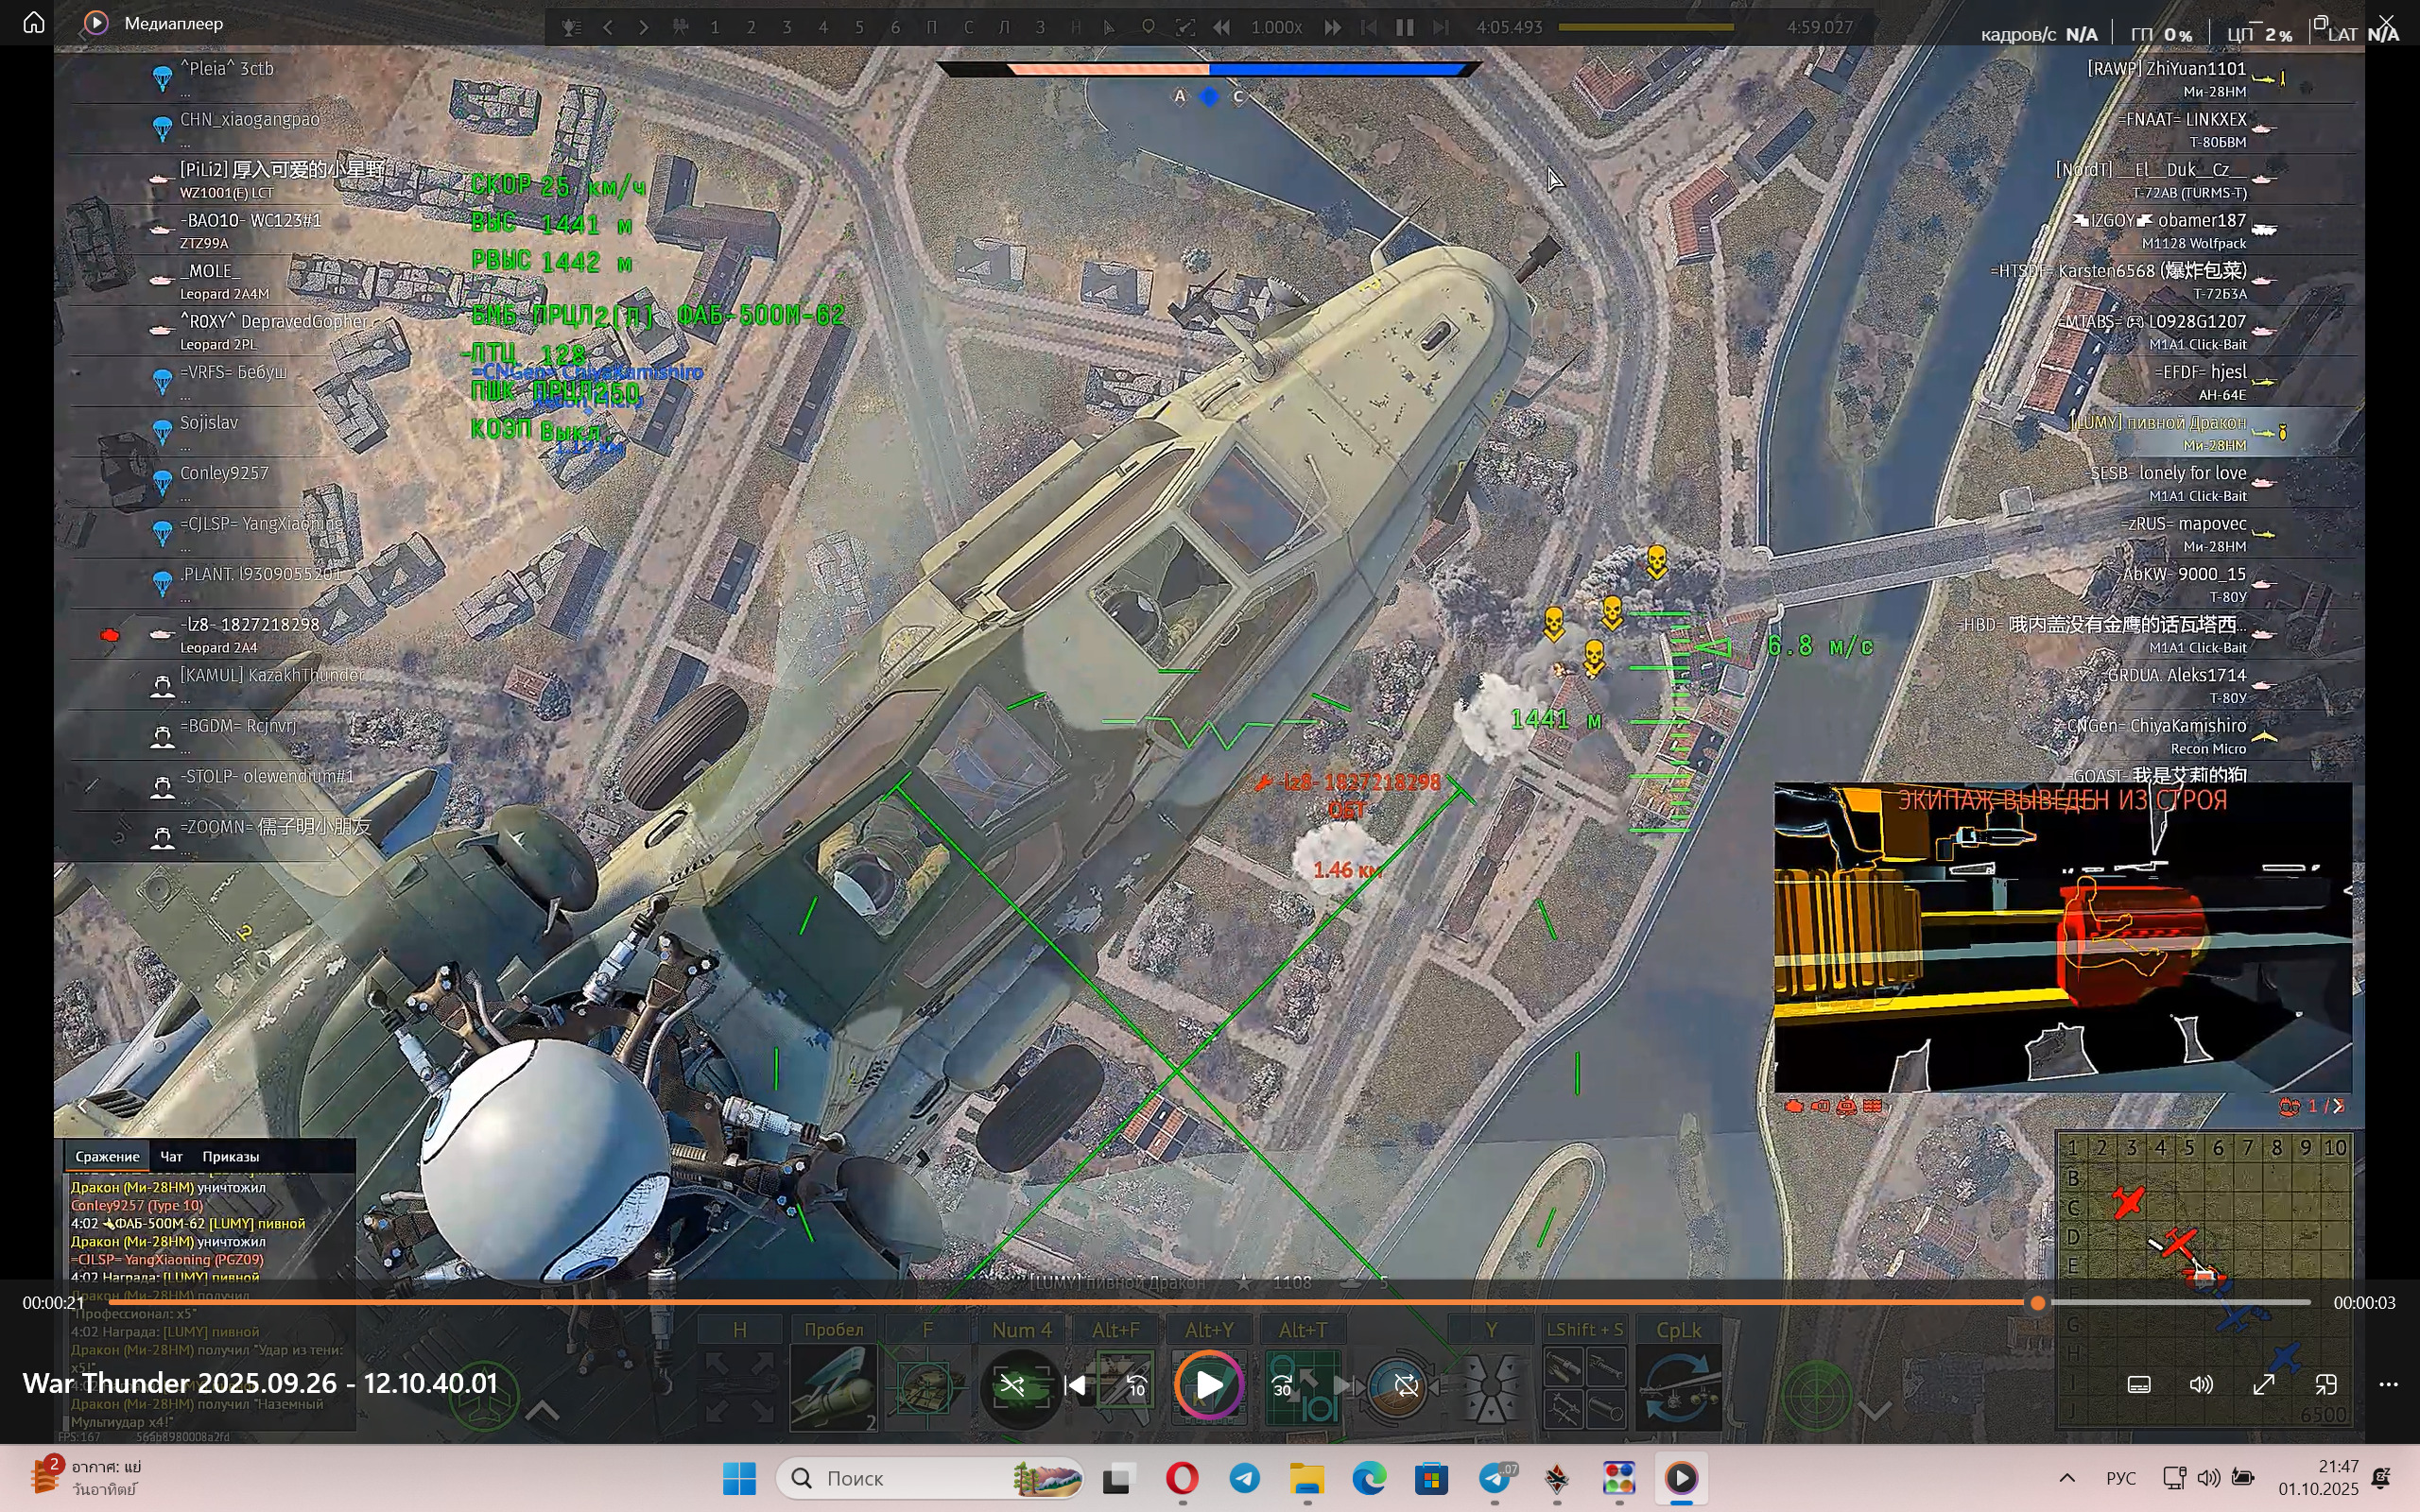2420x1512 pixels.
Task: Open the Windows Start menu
Action: point(739,1478)
